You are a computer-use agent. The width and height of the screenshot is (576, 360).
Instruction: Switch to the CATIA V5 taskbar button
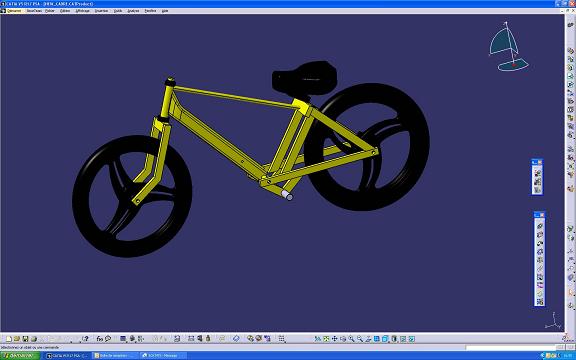tap(67, 356)
